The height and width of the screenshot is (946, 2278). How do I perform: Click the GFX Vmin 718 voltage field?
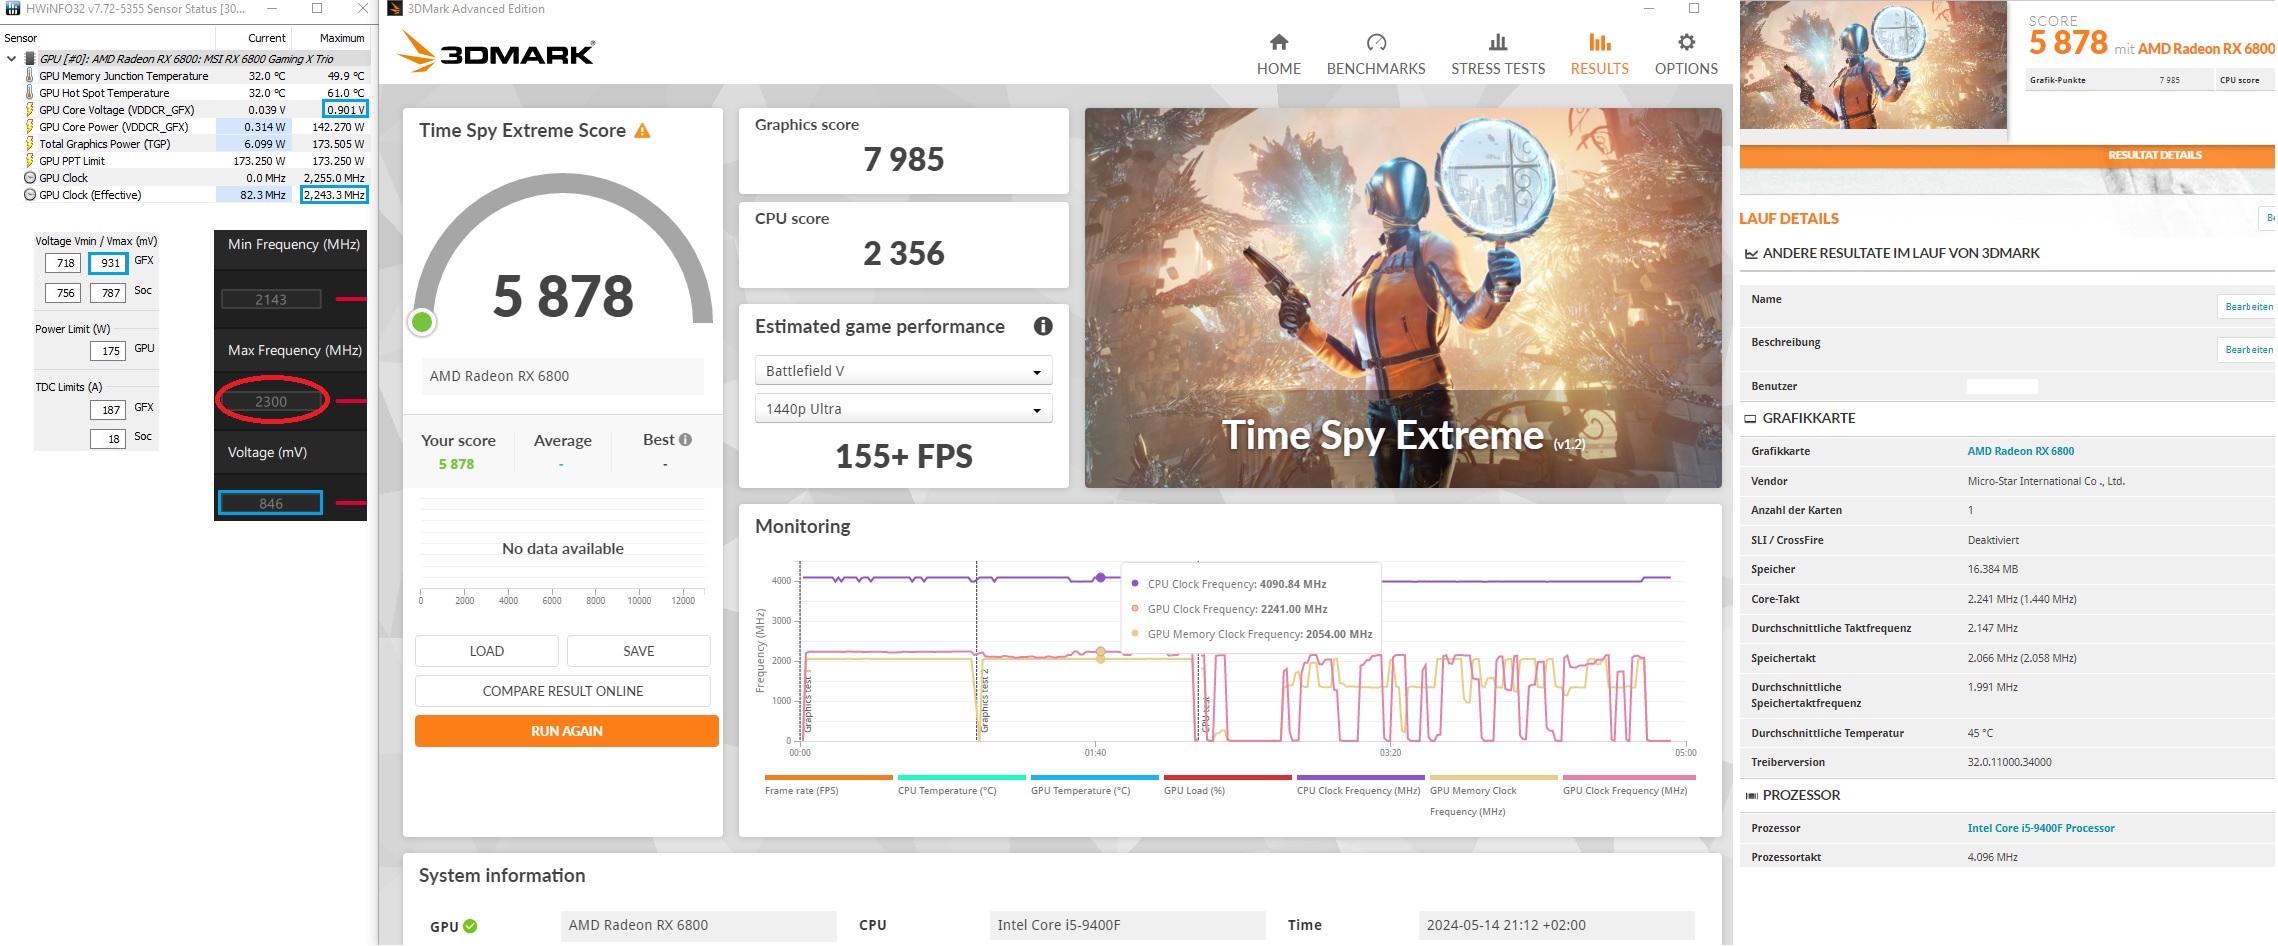65,263
